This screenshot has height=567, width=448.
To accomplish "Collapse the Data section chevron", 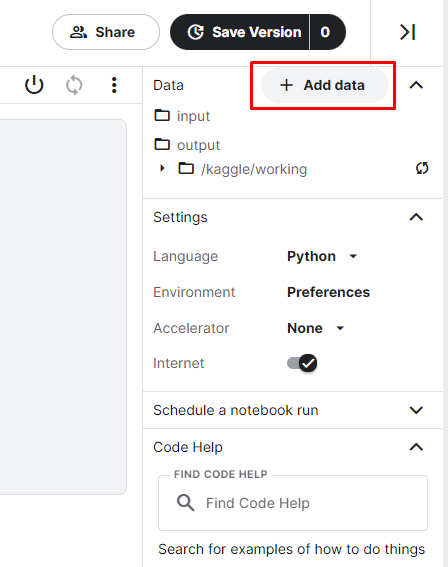I will click(416, 85).
